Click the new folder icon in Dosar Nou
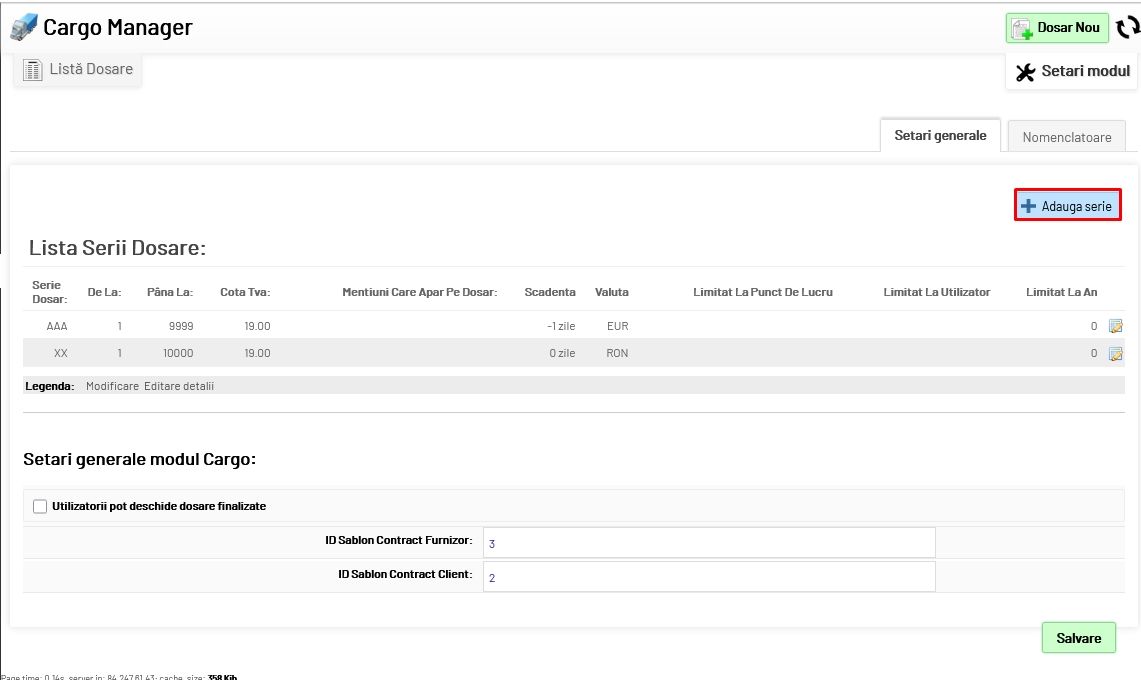 (1022, 29)
